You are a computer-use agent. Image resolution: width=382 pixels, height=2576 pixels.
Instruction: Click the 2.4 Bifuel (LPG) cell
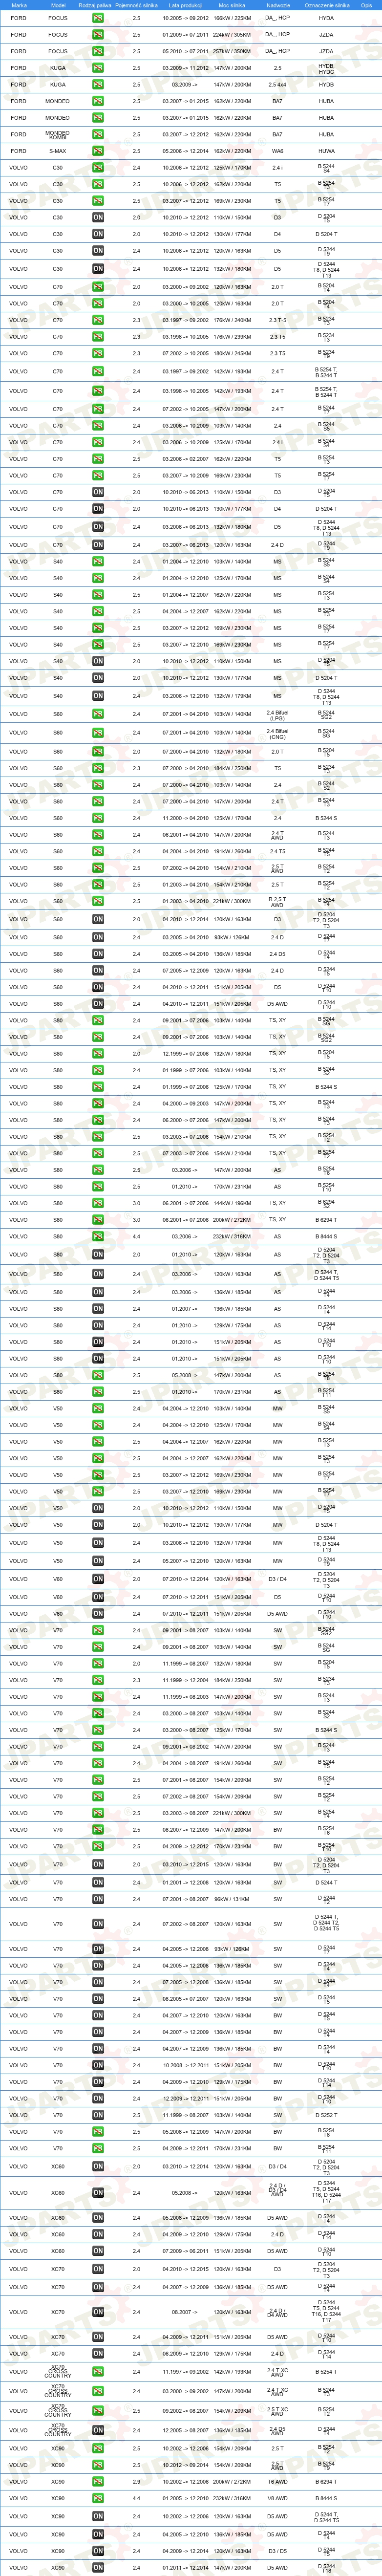pyautogui.click(x=278, y=714)
